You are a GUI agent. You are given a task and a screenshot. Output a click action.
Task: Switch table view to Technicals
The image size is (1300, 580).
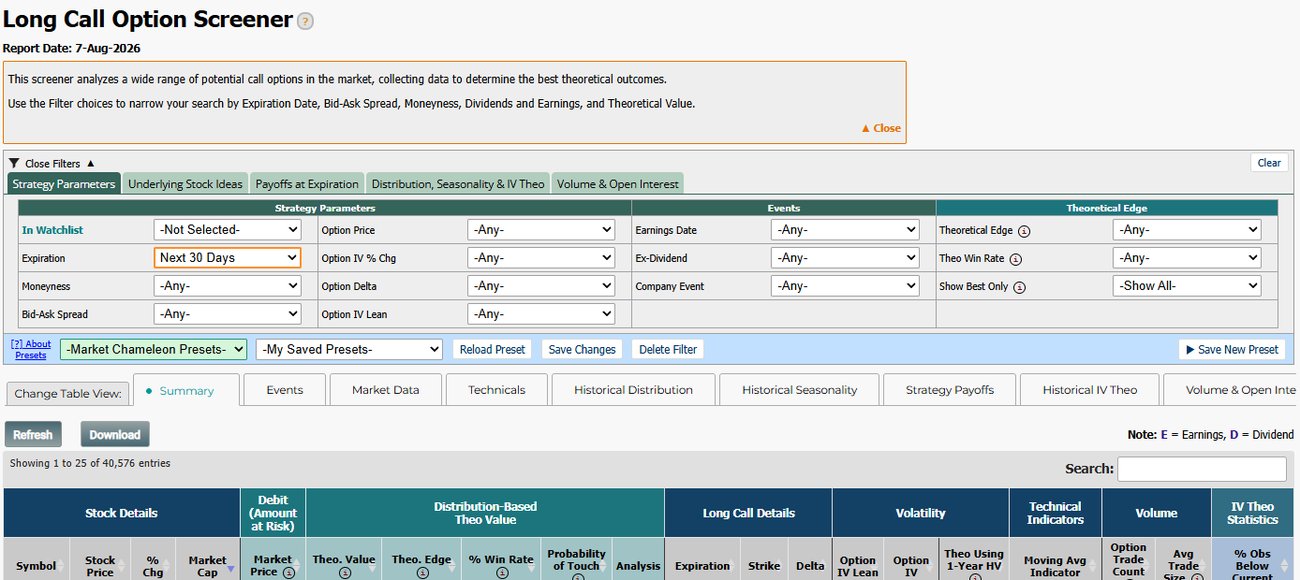496,390
